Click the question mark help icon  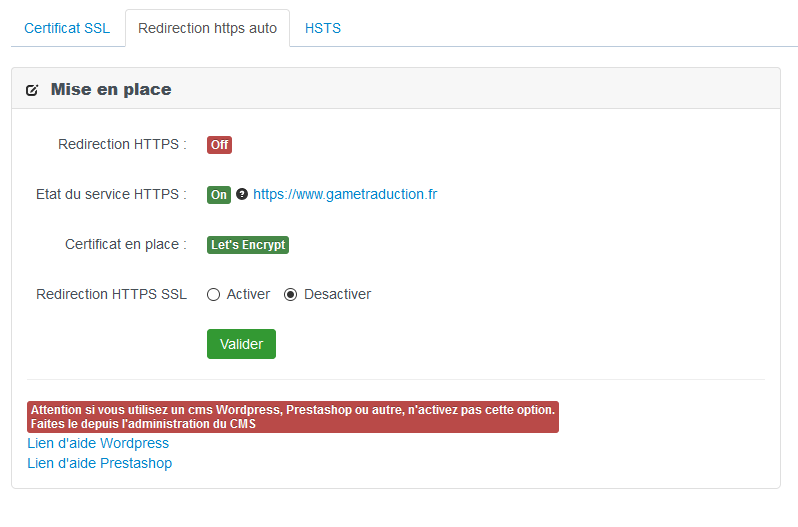coord(242,194)
